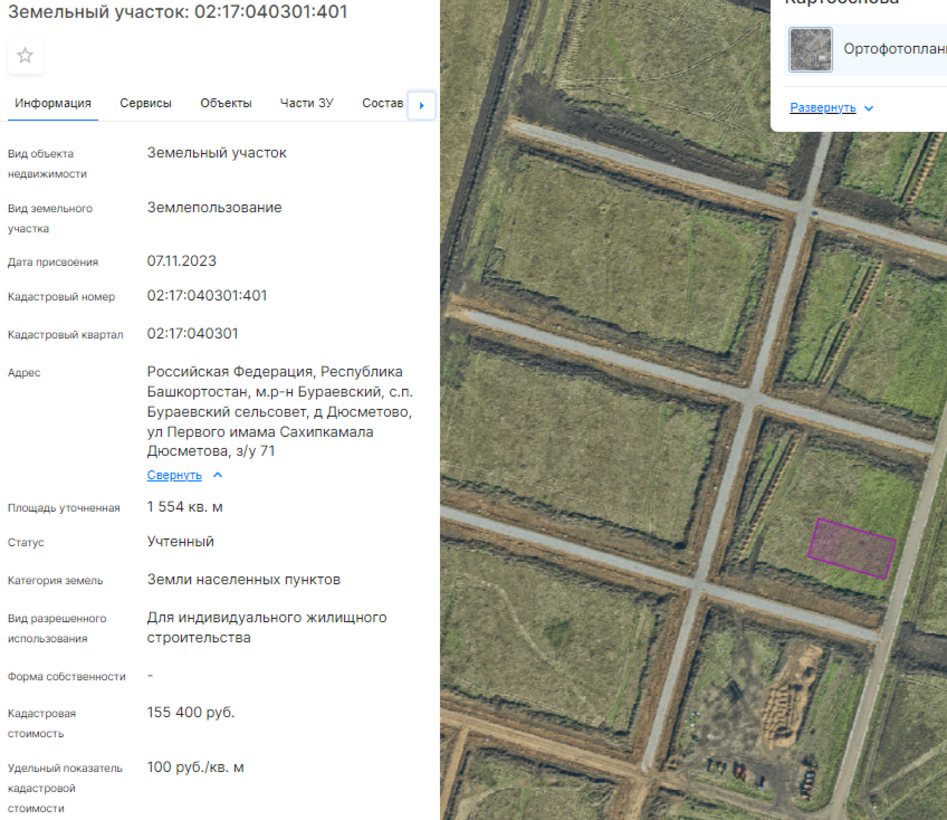Click the cadastral quarter value 02:17:040301
This screenshot has height=820, width=947.
193,333
